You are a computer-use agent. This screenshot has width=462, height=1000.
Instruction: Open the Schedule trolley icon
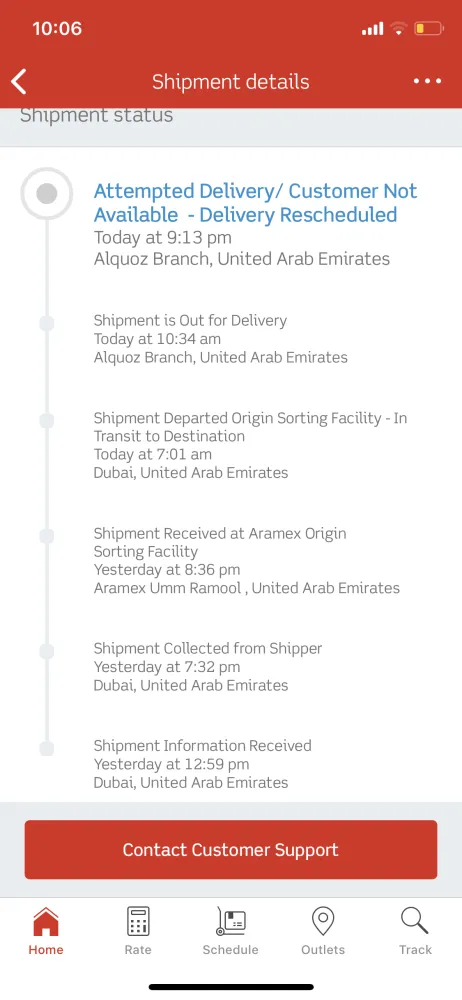[230, 922]
